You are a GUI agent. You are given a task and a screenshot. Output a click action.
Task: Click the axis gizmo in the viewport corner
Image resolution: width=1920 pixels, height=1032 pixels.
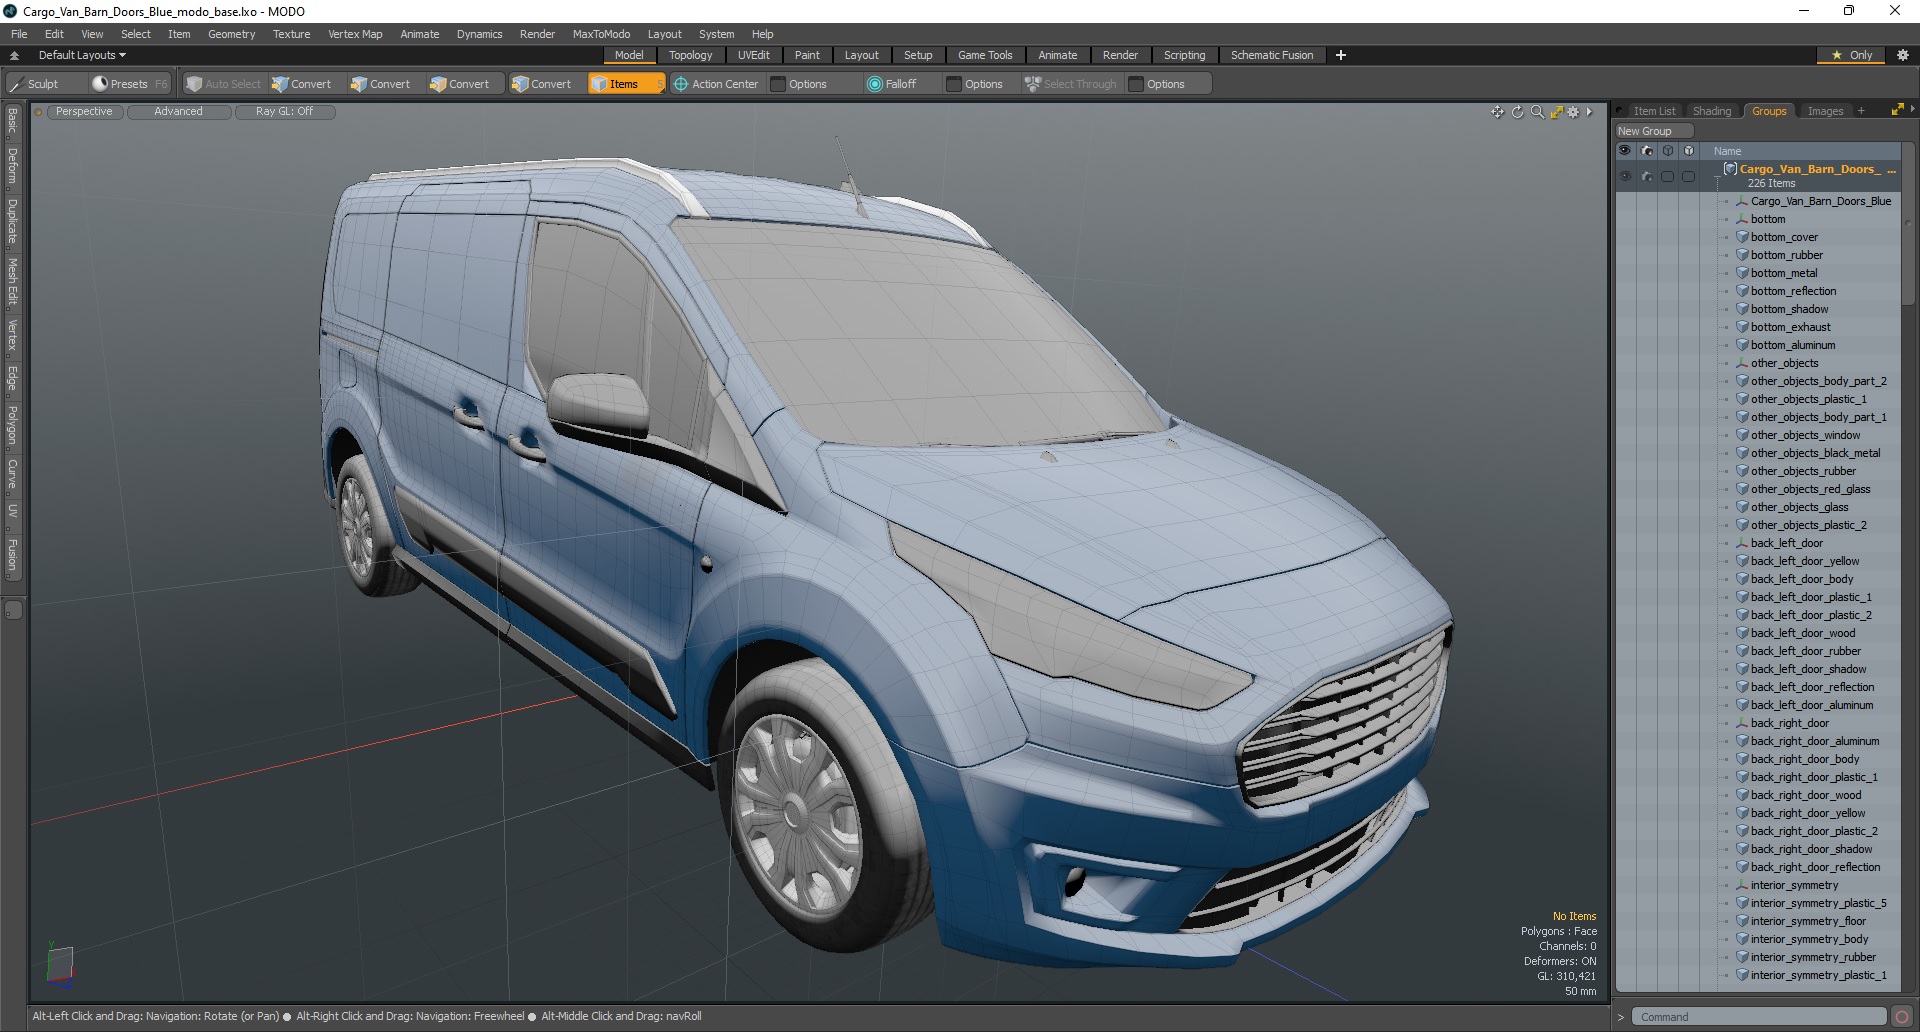[x=60, y=966]
